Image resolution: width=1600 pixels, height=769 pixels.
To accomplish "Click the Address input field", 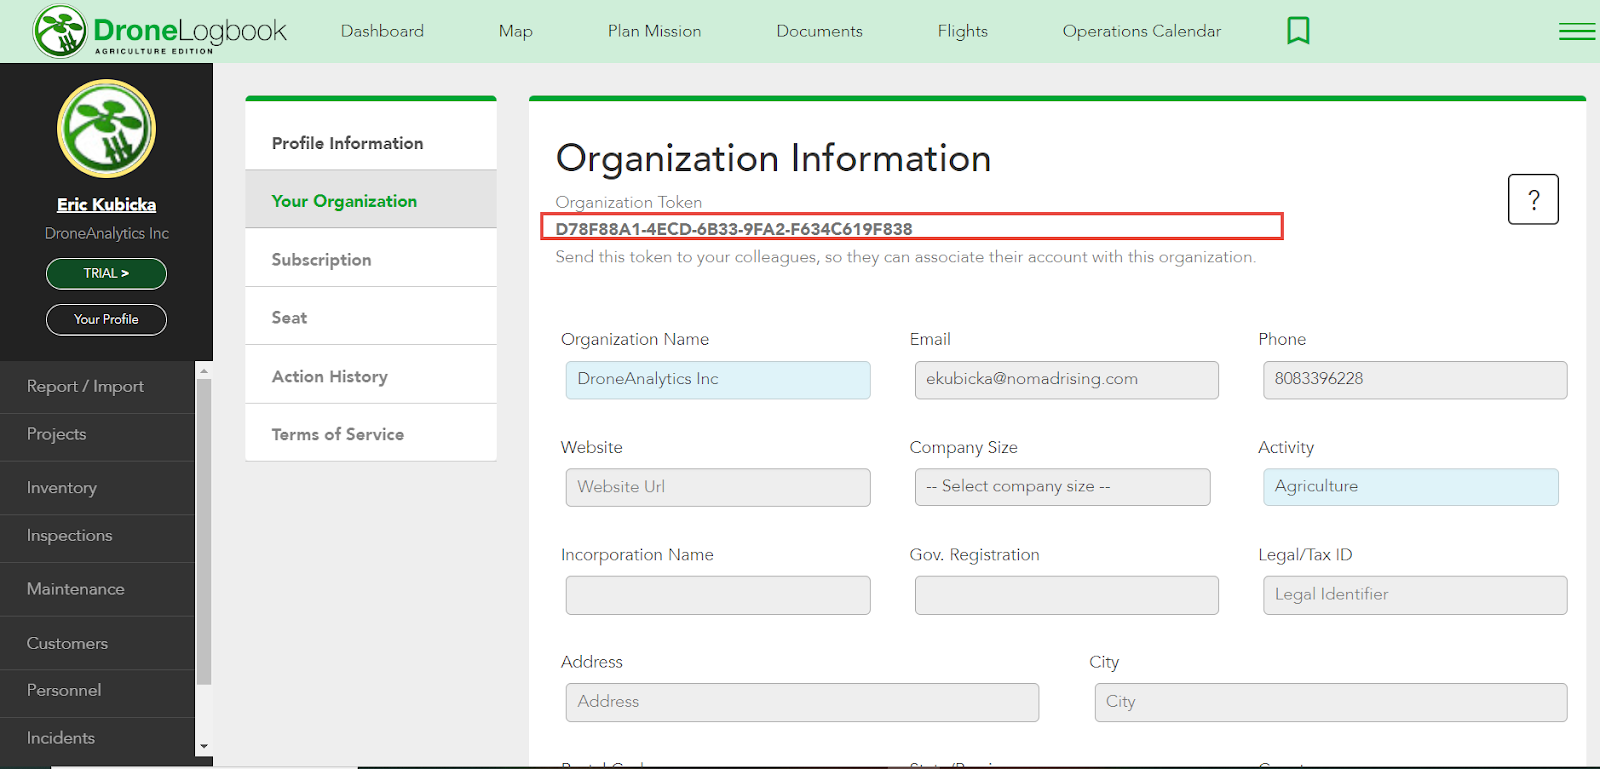I will 802,702.
